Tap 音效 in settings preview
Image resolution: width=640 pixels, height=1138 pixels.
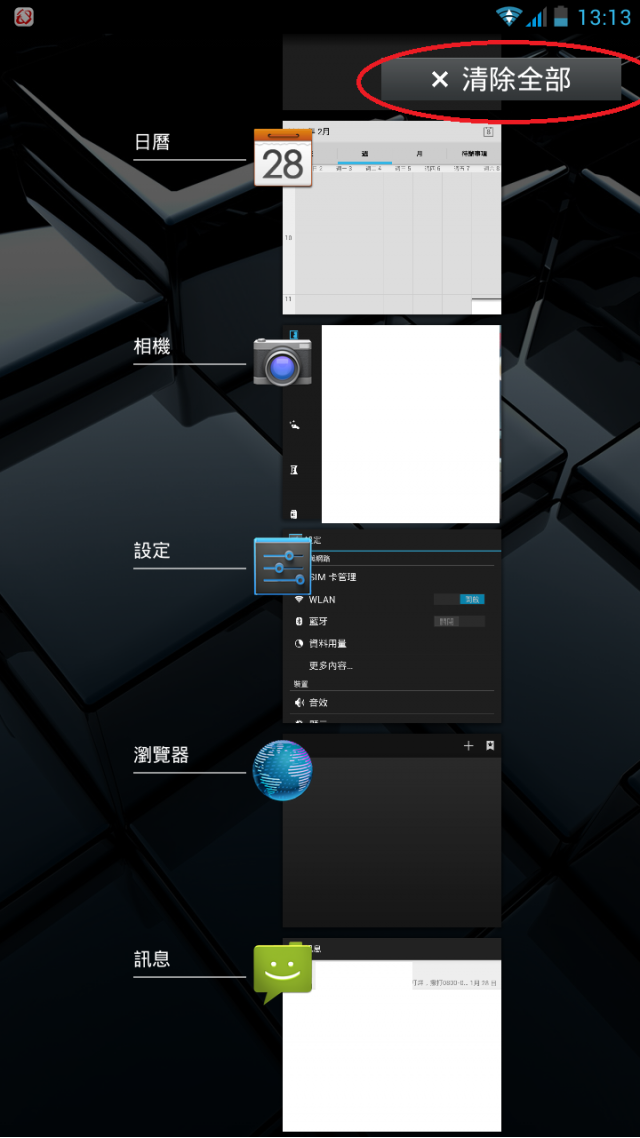click(x=319, y=703)
